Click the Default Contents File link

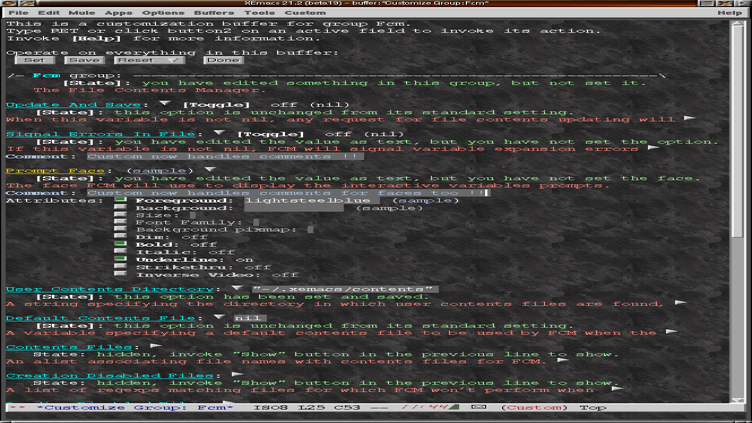coord(101,317)
